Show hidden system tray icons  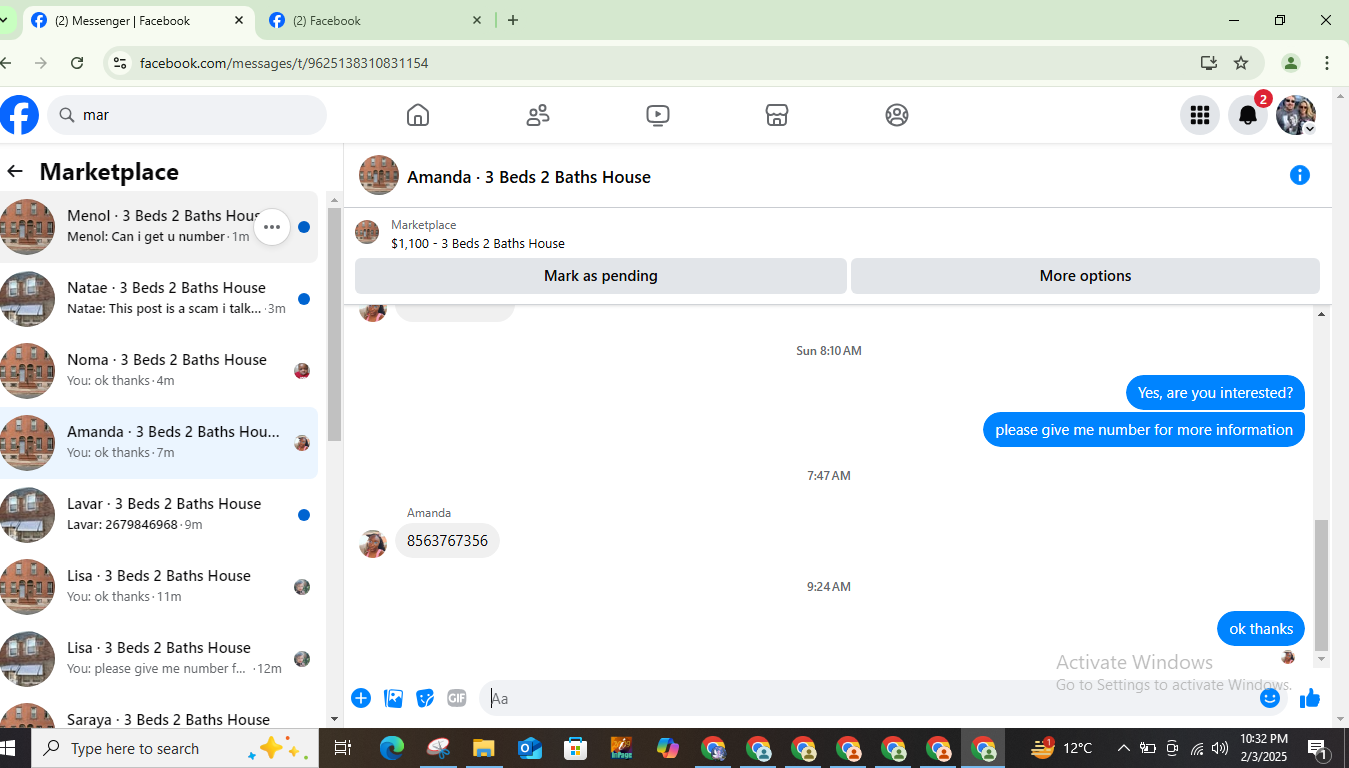click(1124, 748)
